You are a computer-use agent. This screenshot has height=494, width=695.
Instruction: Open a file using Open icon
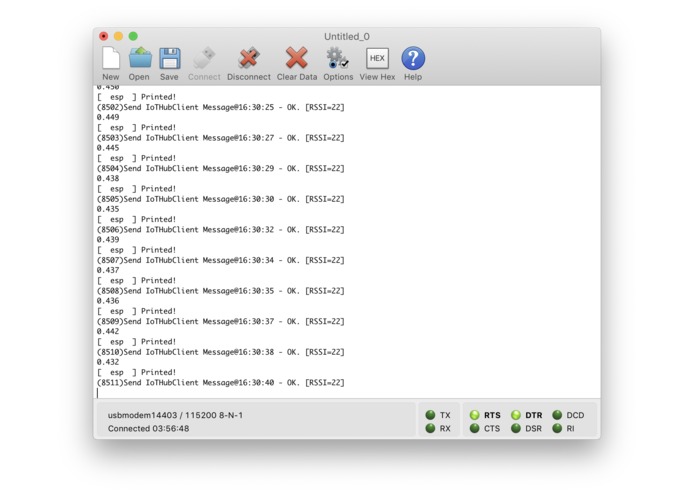point(140,58)
